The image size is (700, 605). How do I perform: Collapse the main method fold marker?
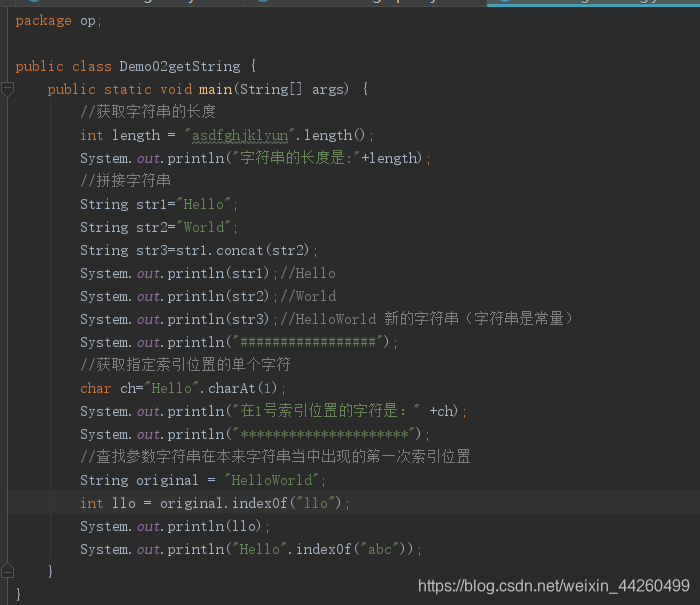click(7, 88)
